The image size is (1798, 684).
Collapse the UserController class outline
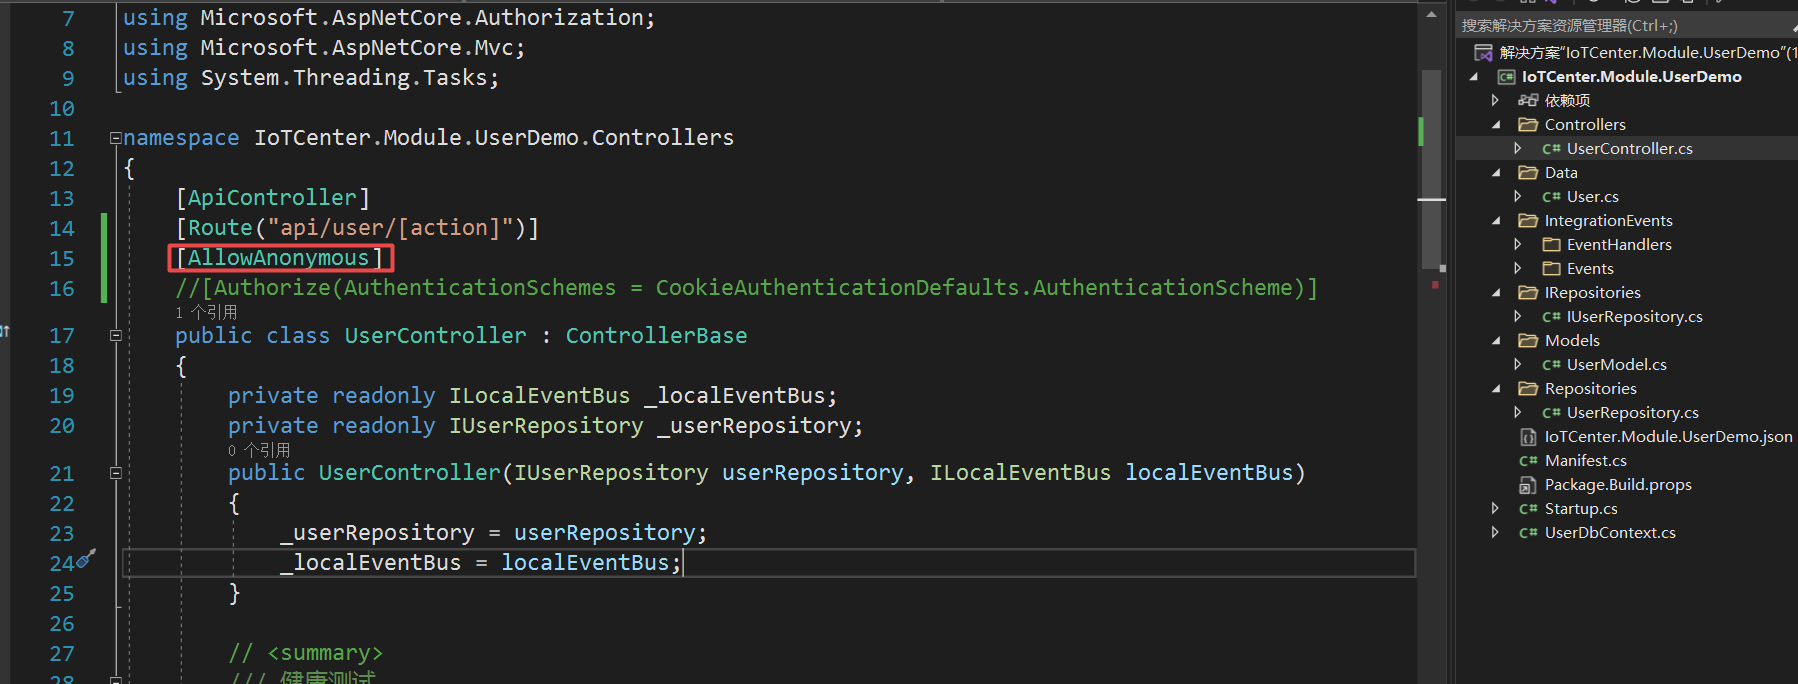[115, 336]
